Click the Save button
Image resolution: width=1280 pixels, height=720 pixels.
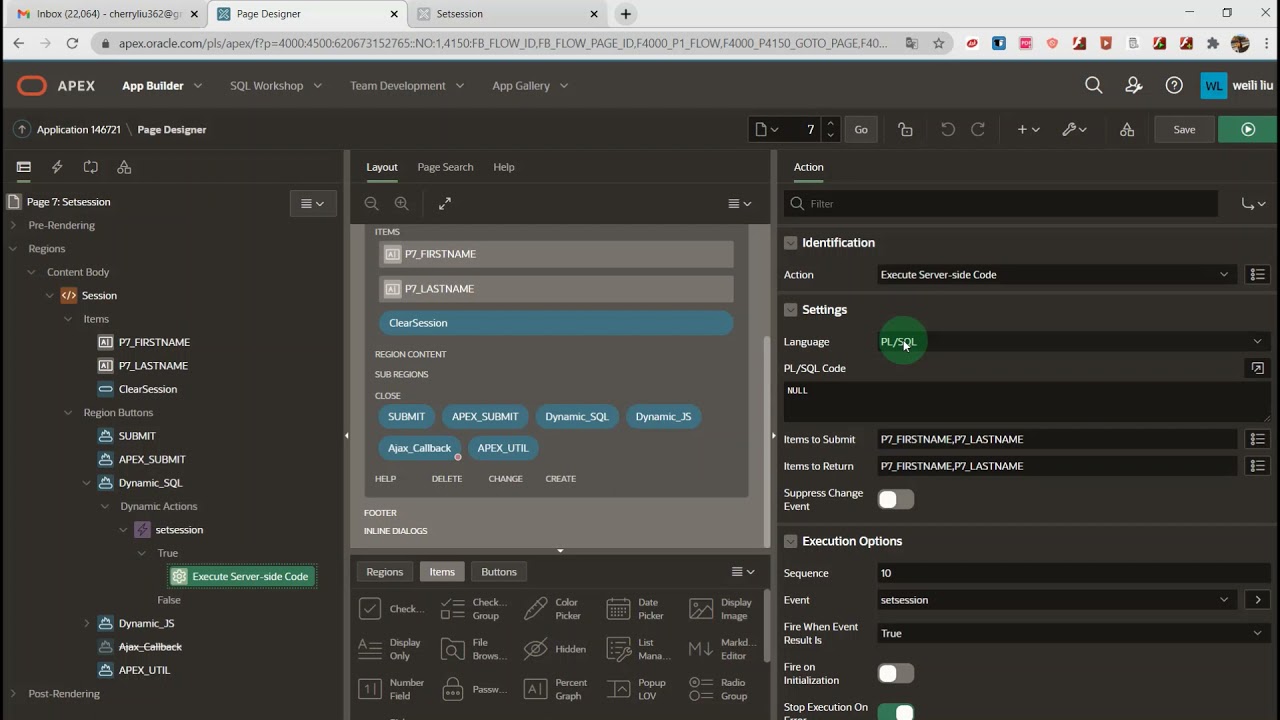pyautogui.click(x=1184, y=129)
